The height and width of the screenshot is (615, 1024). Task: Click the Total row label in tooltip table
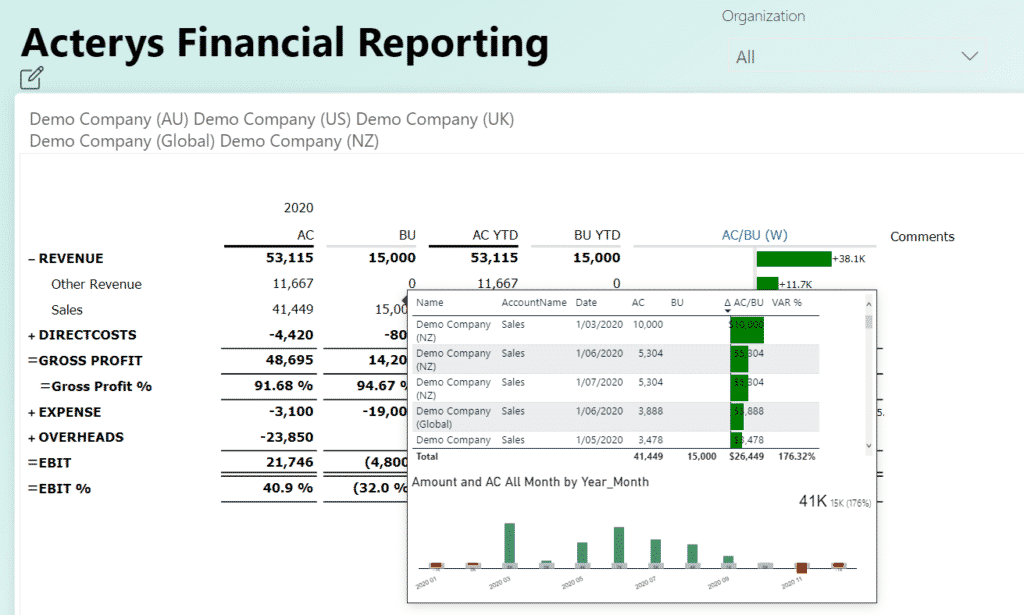coord(427,456)
